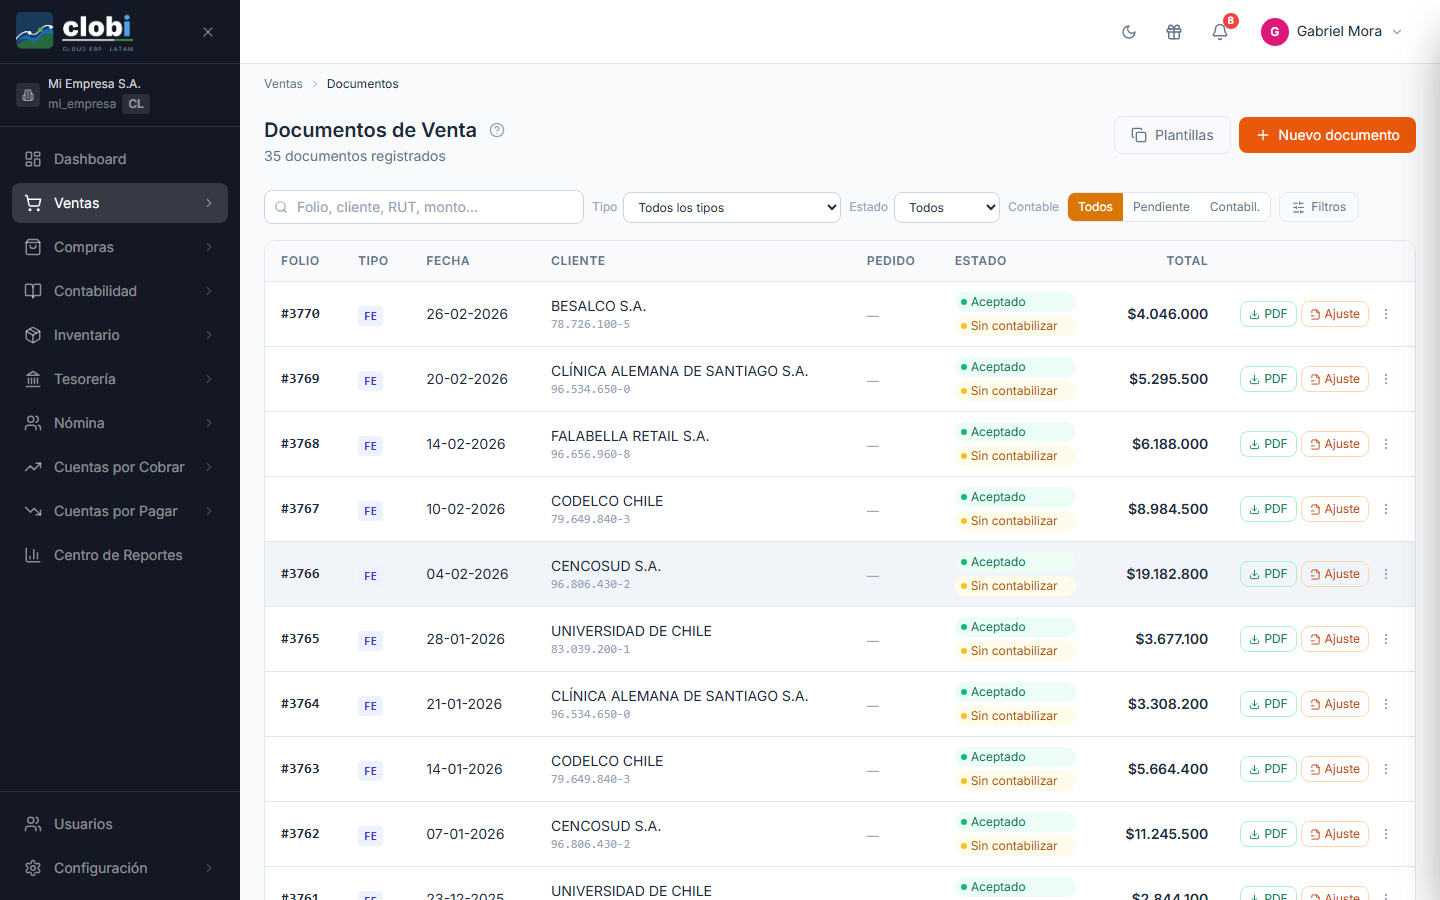1440x900 pixels.
Task: Click date 10-02-2026
Action: (466, 509)
